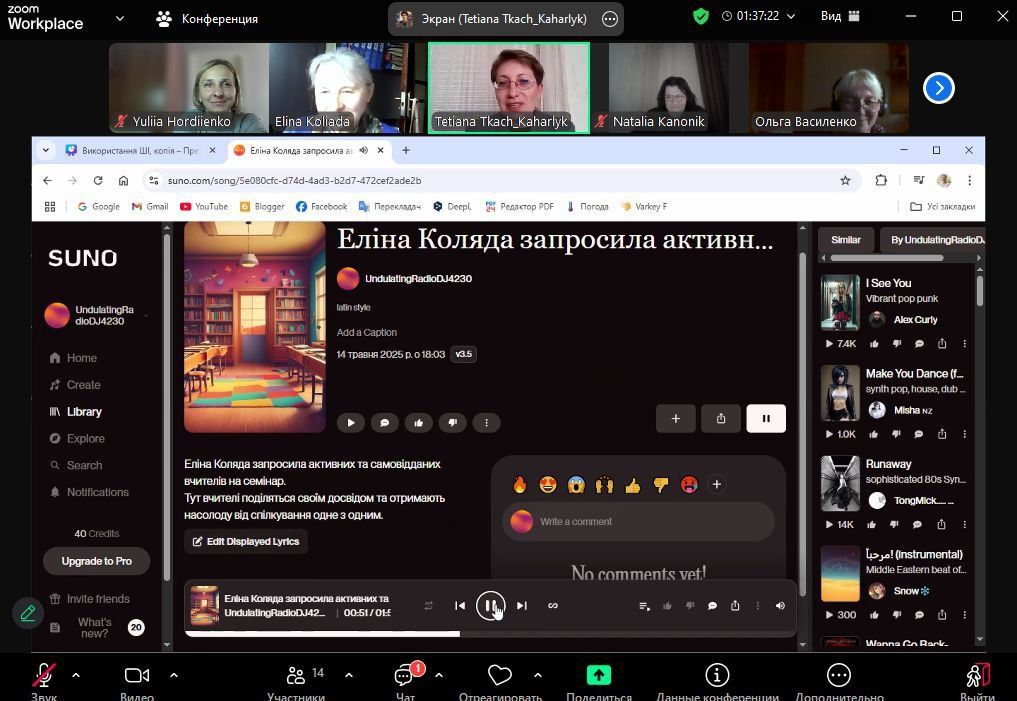Viewport: 1017px width, 701px height.
Task: Mute the Suno browser tab audio
Action: point(364,150)
